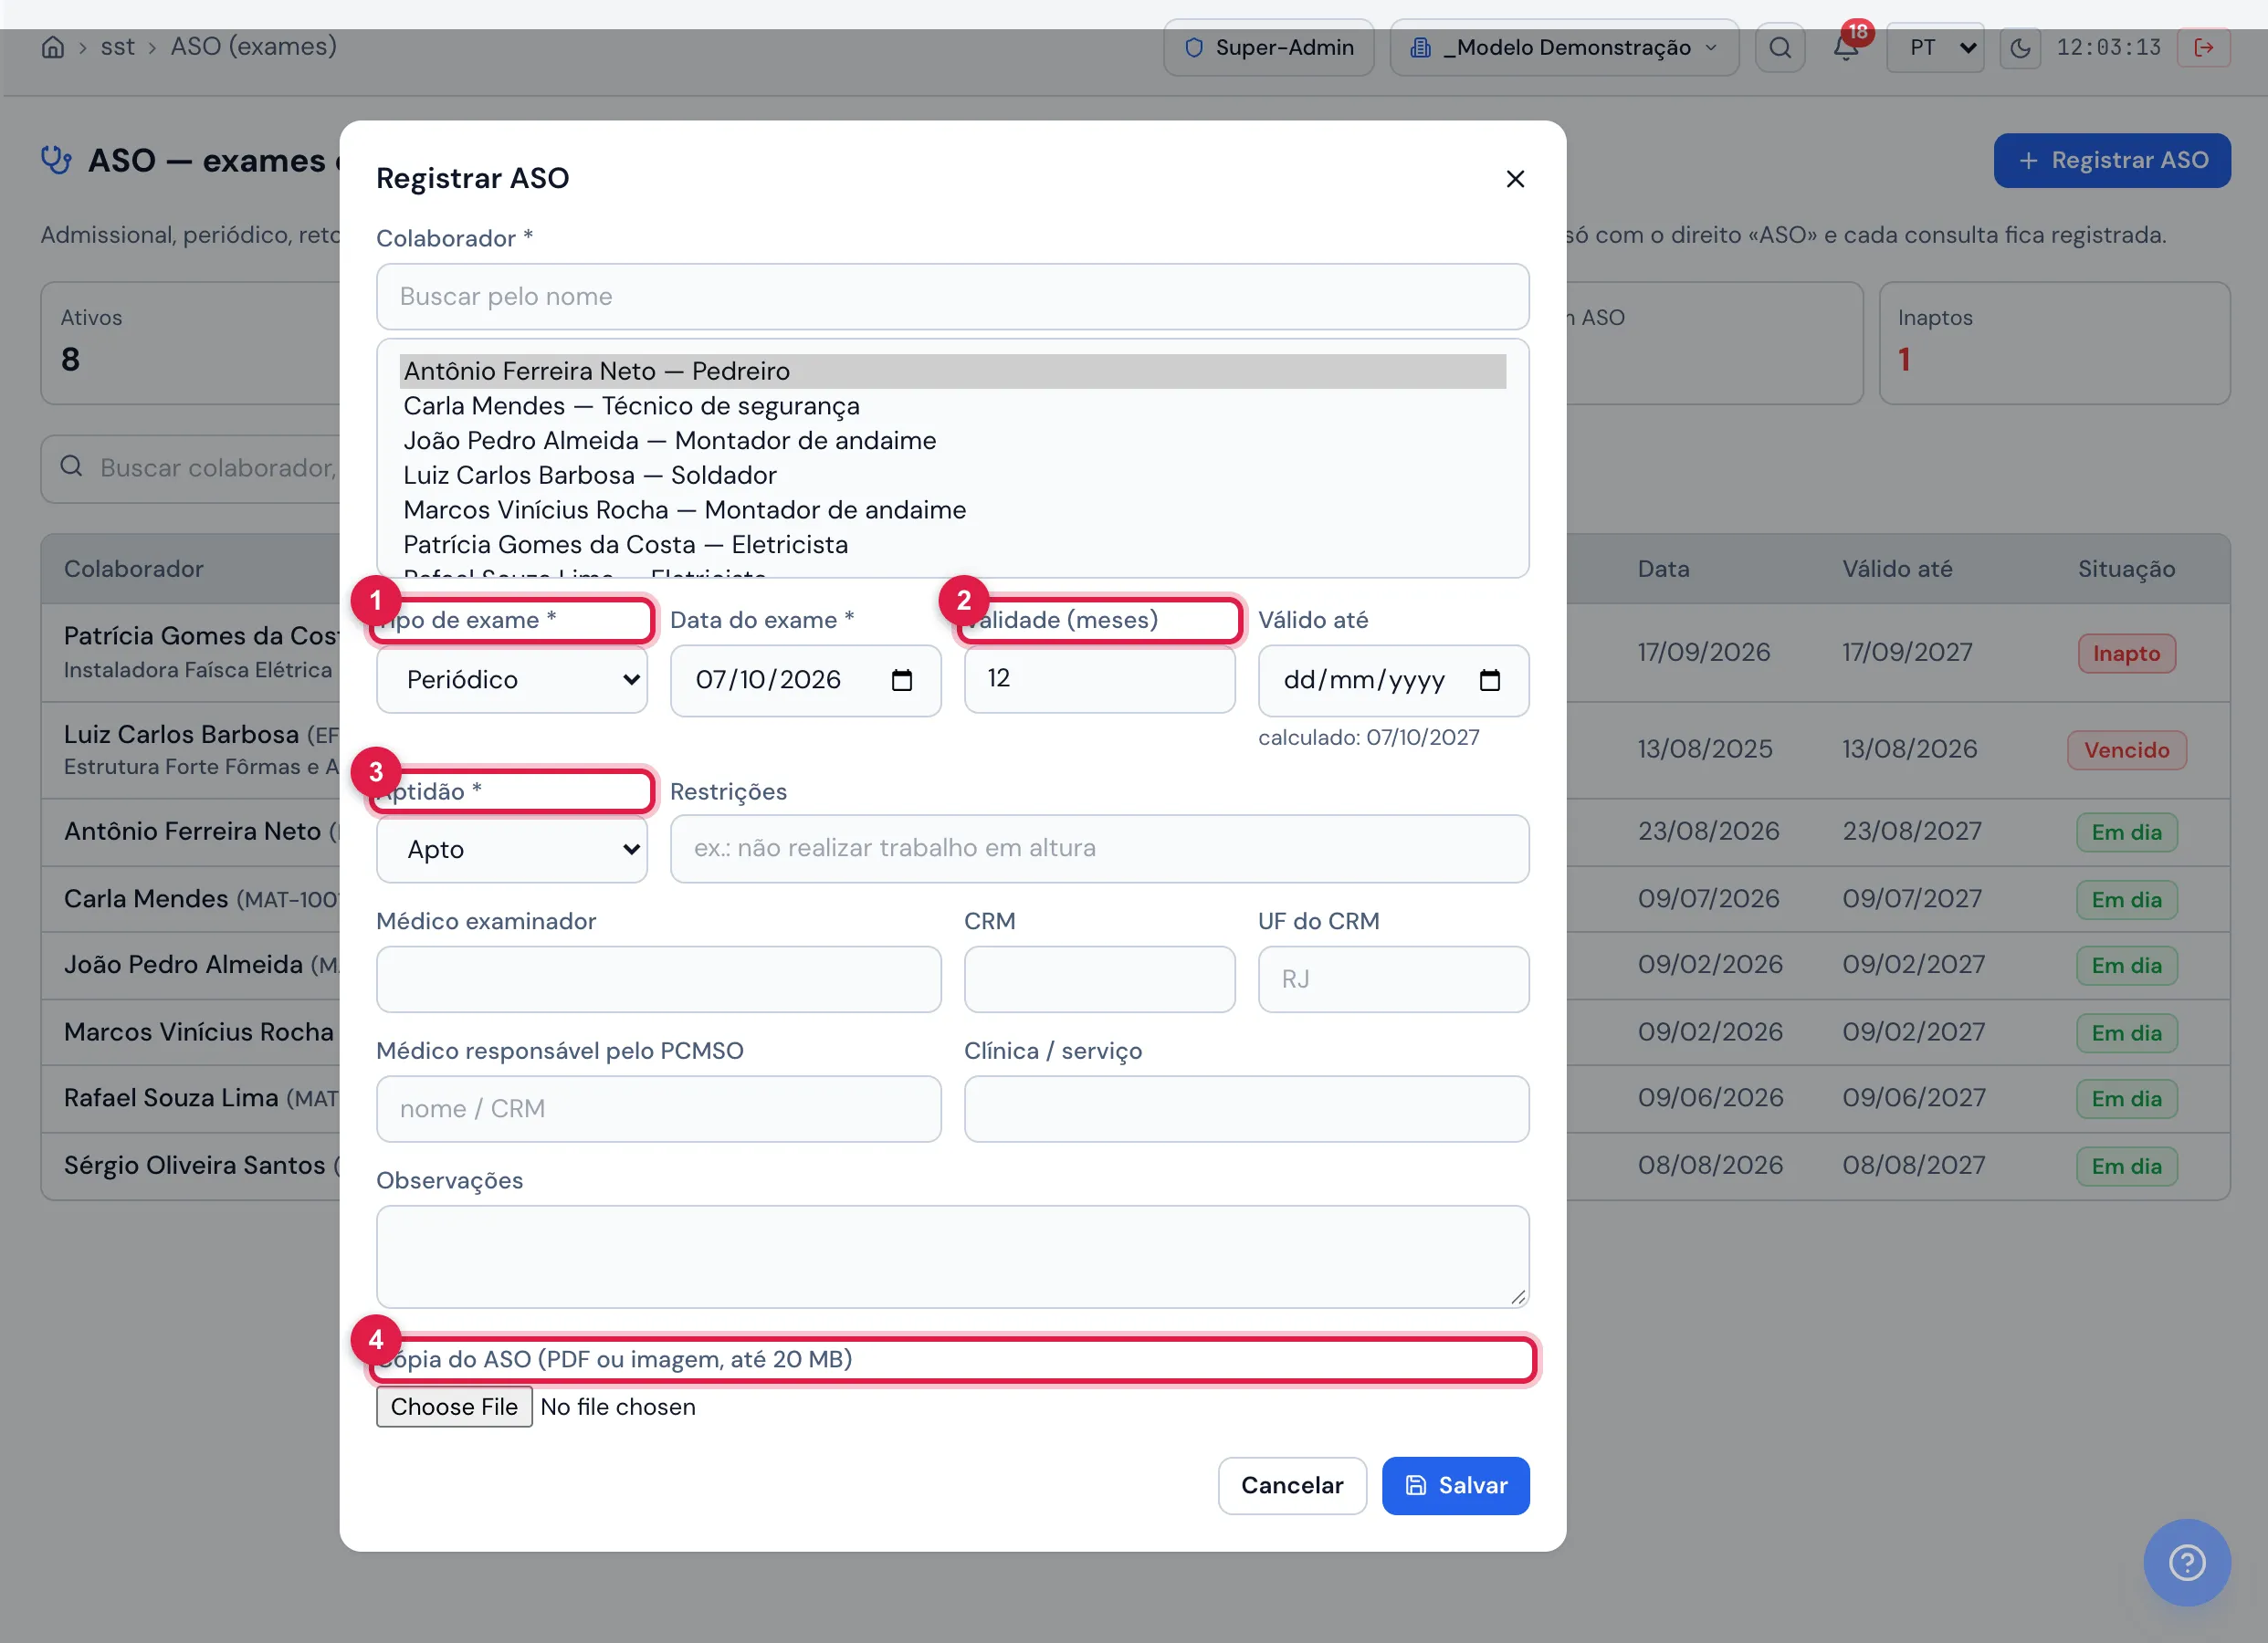Click the Clínica / serviço input field

tap(1246, 1109)
